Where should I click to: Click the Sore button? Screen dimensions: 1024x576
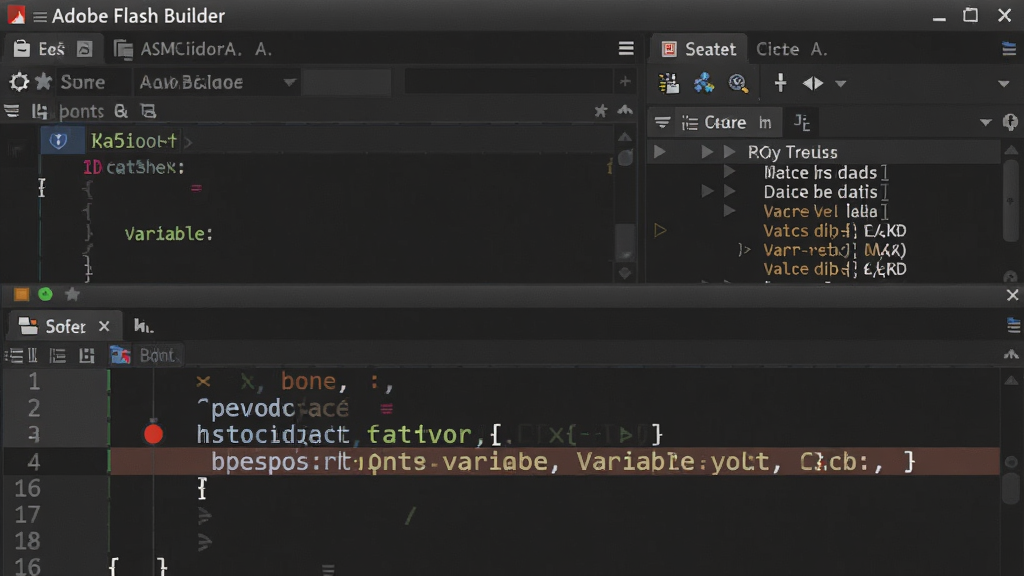point(83,82)
